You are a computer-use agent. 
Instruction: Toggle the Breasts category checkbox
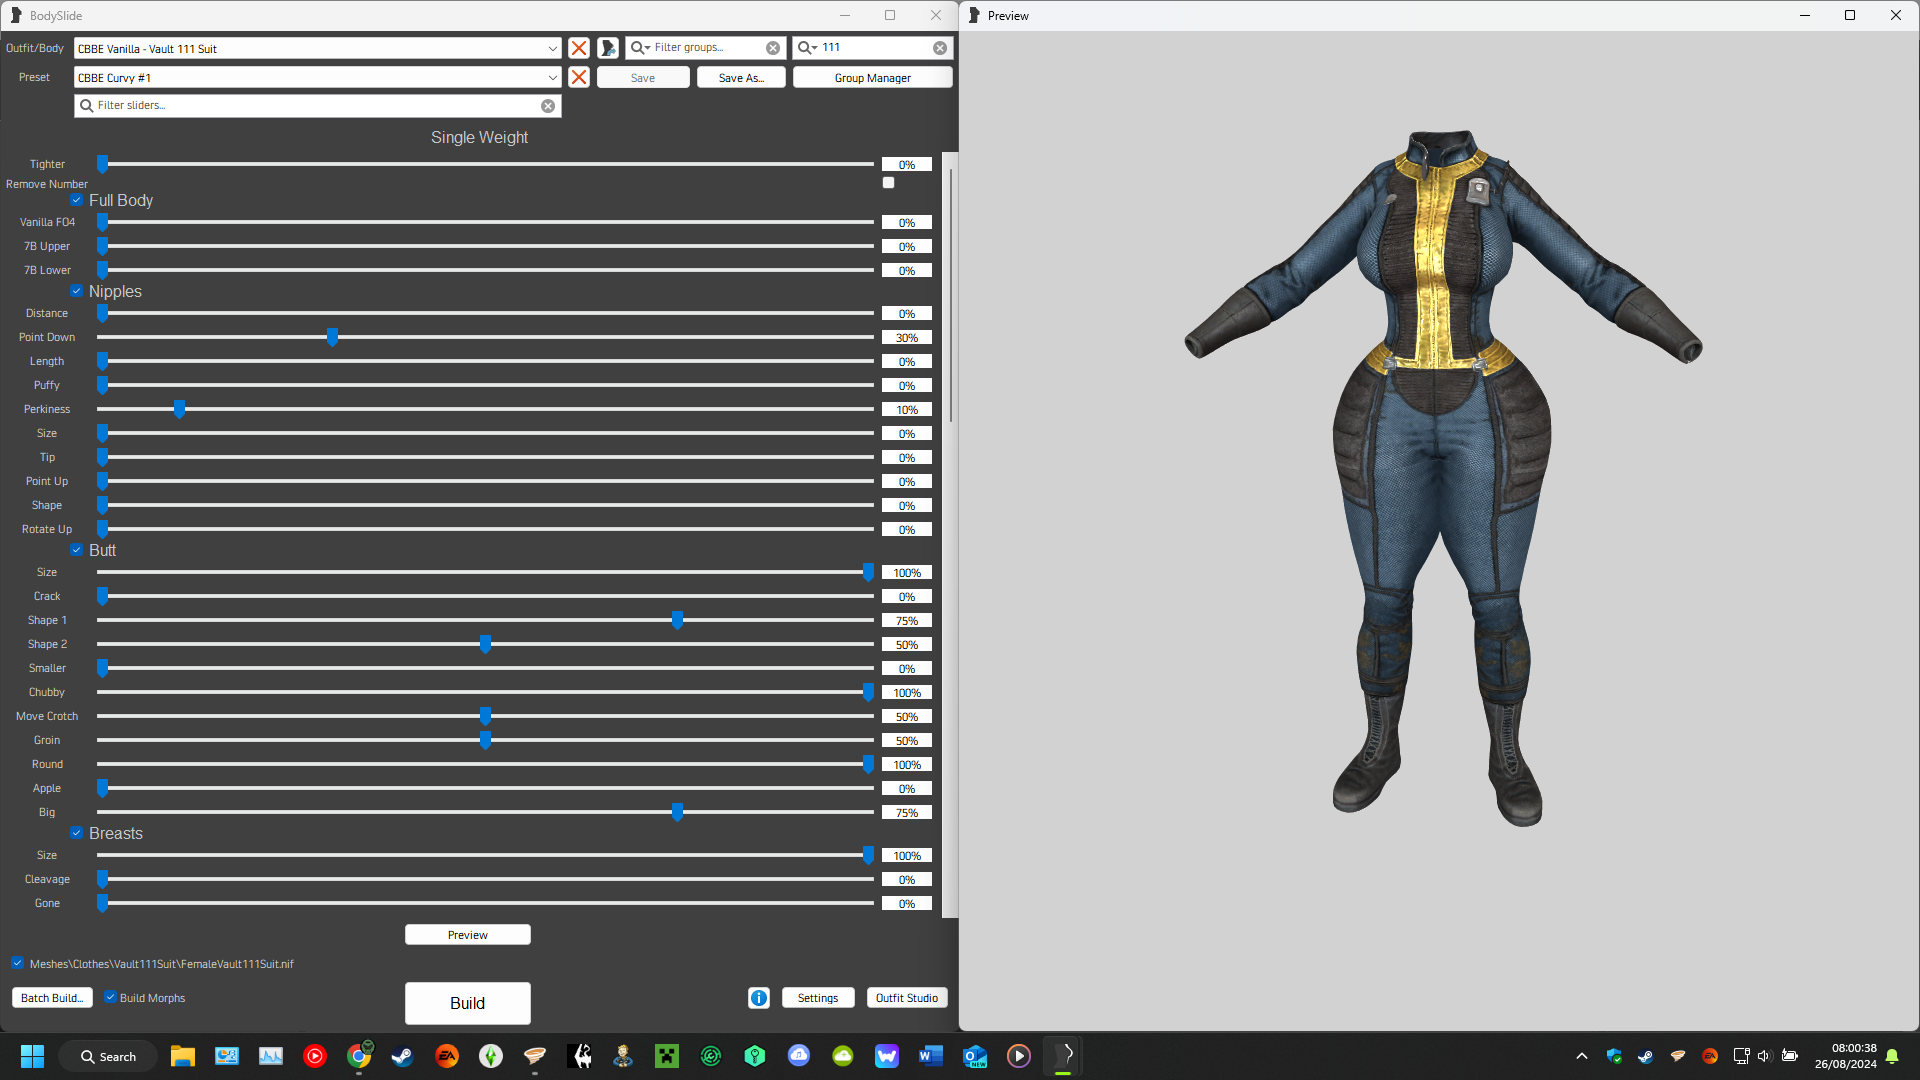(x=77, y=833)
